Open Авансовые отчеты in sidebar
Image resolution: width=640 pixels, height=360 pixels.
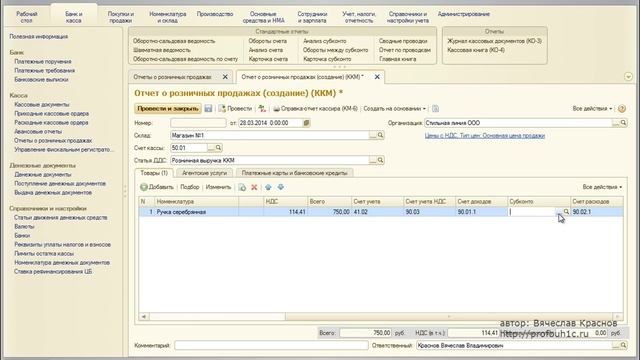[x=38, y=131]
